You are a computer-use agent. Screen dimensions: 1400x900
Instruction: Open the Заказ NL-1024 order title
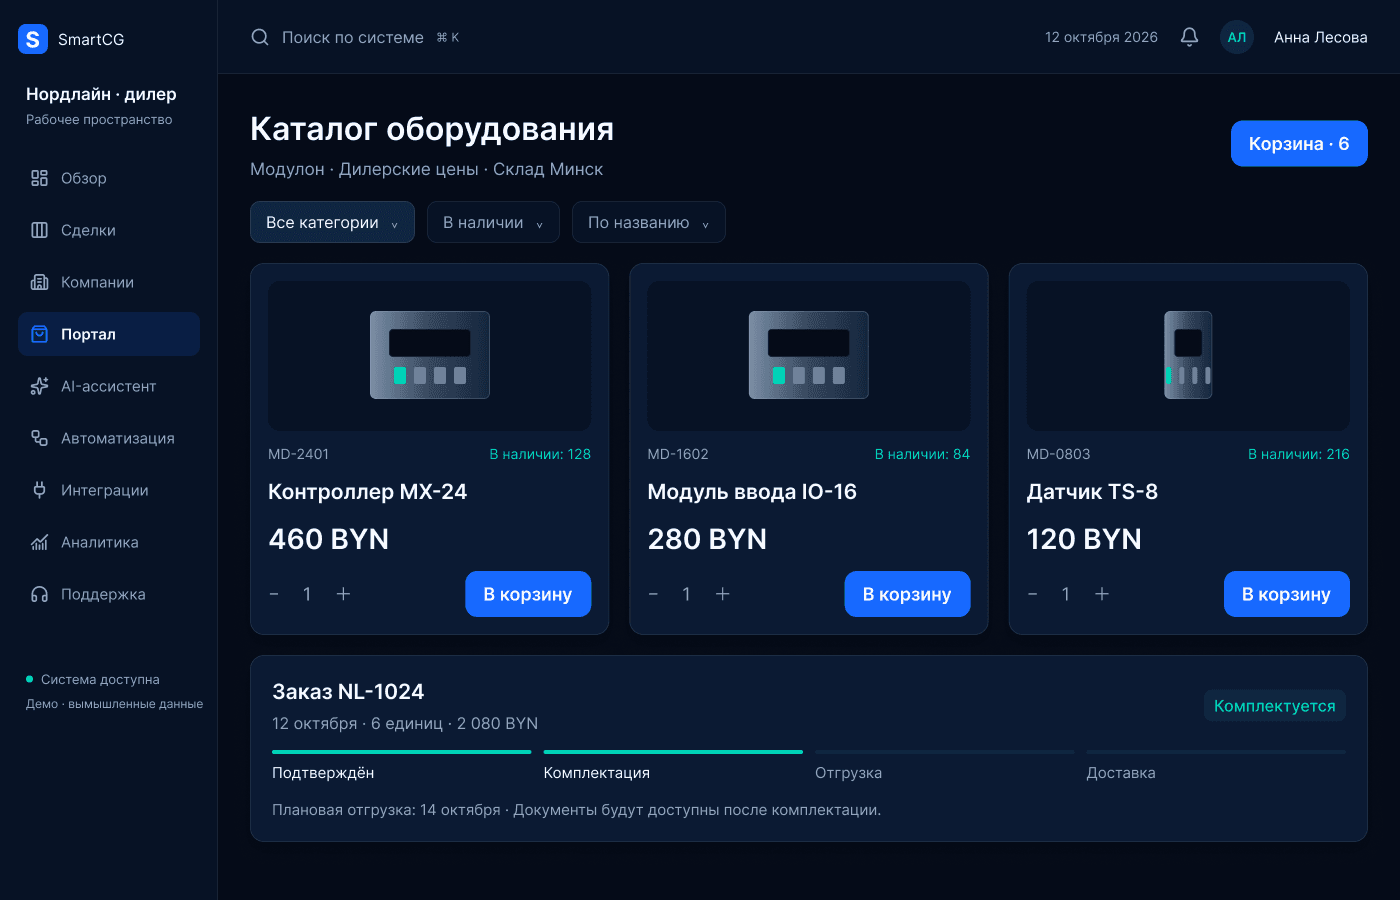point(348,692)
